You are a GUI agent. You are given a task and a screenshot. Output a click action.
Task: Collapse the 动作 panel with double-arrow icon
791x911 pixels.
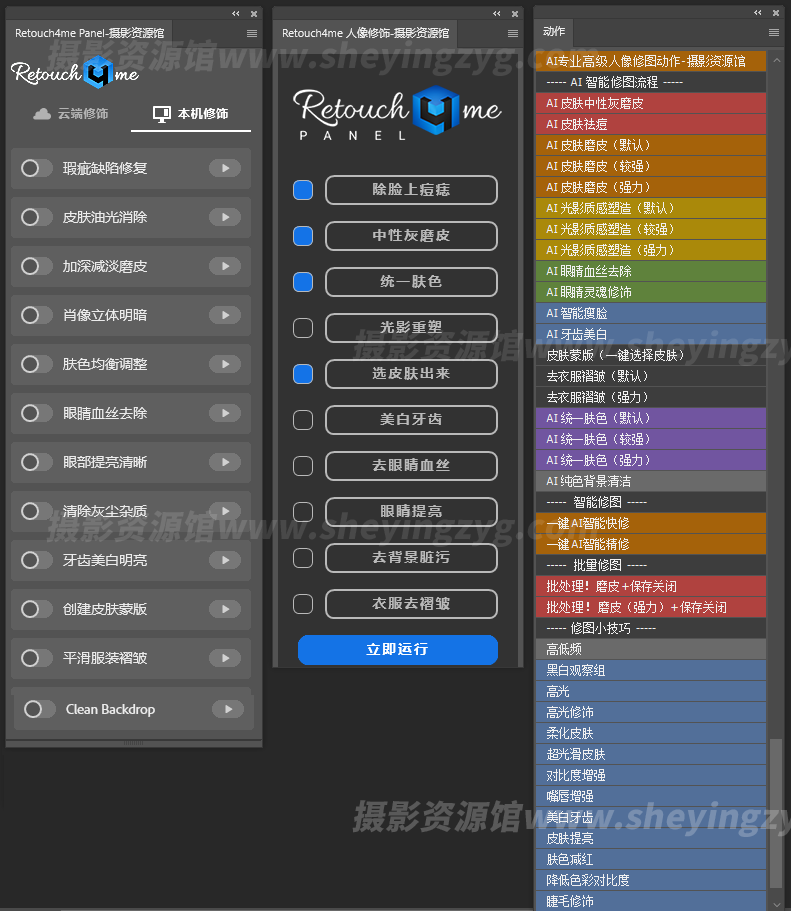coord(757,13)
